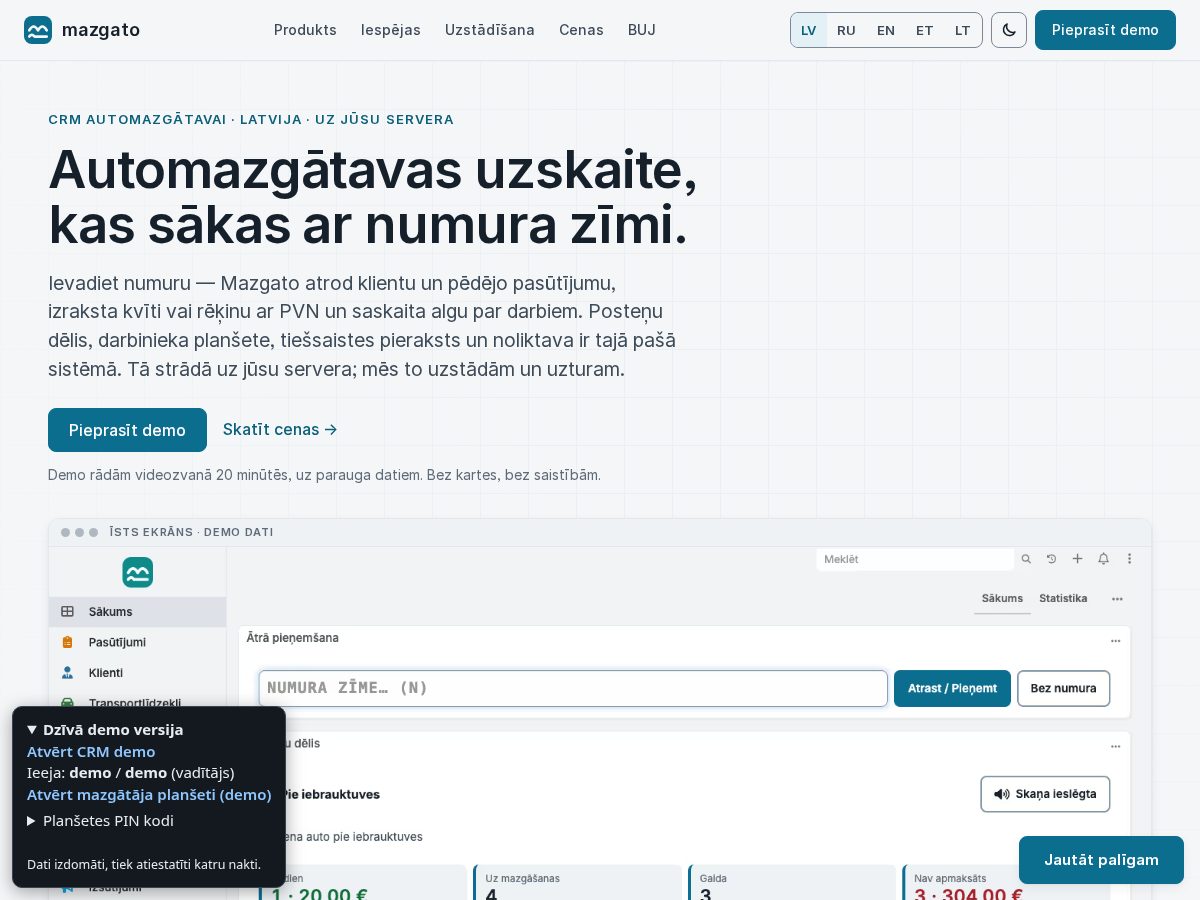
Task: Open the three-dot menu next to Statistika tab
Action: [x=1117, y=598]
